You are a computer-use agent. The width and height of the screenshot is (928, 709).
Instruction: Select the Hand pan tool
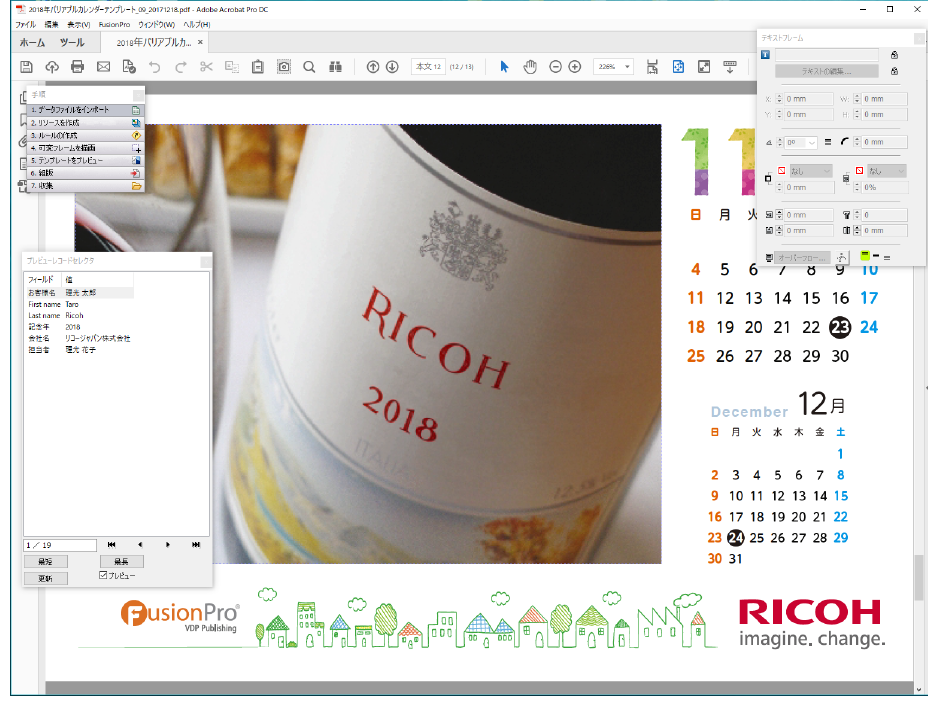pyautogui.click(x=530, y=67)
